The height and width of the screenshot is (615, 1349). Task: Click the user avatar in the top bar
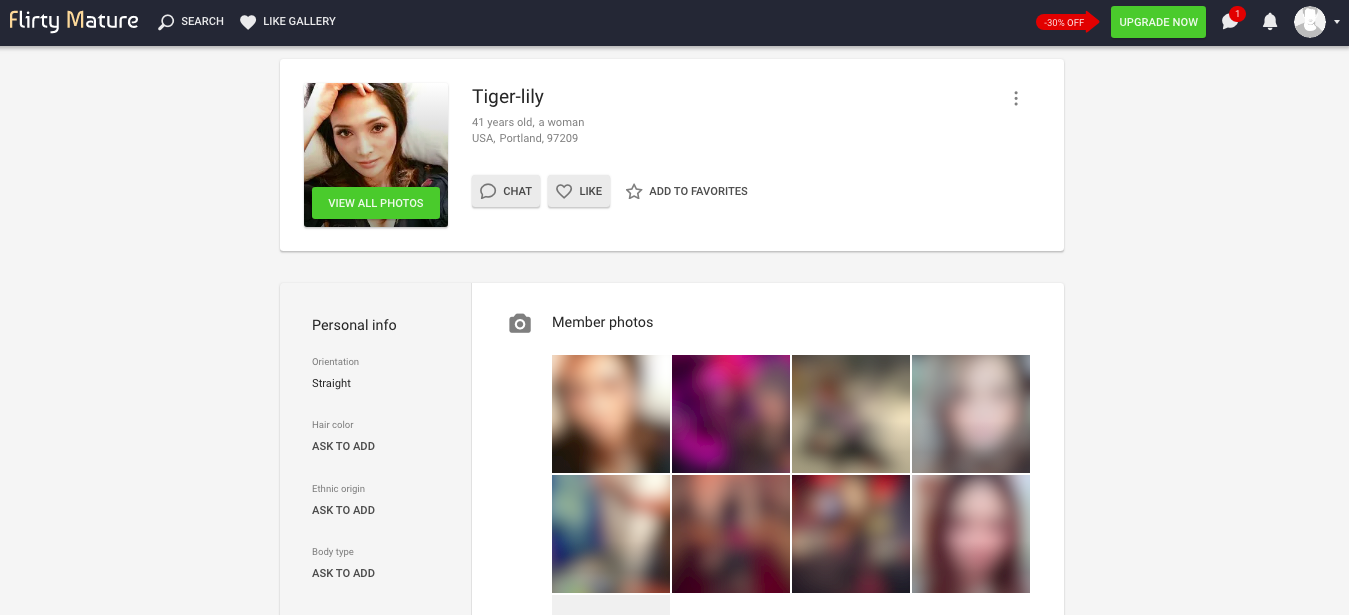(1309, 22)
